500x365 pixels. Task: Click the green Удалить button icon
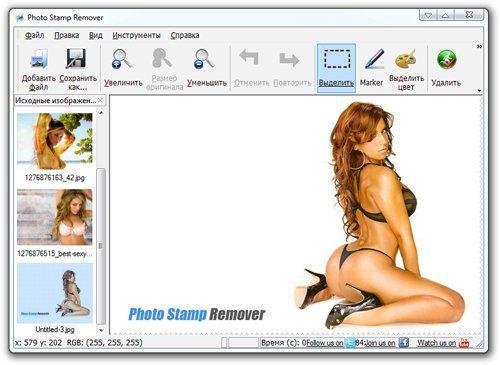[x=446, y=60]
